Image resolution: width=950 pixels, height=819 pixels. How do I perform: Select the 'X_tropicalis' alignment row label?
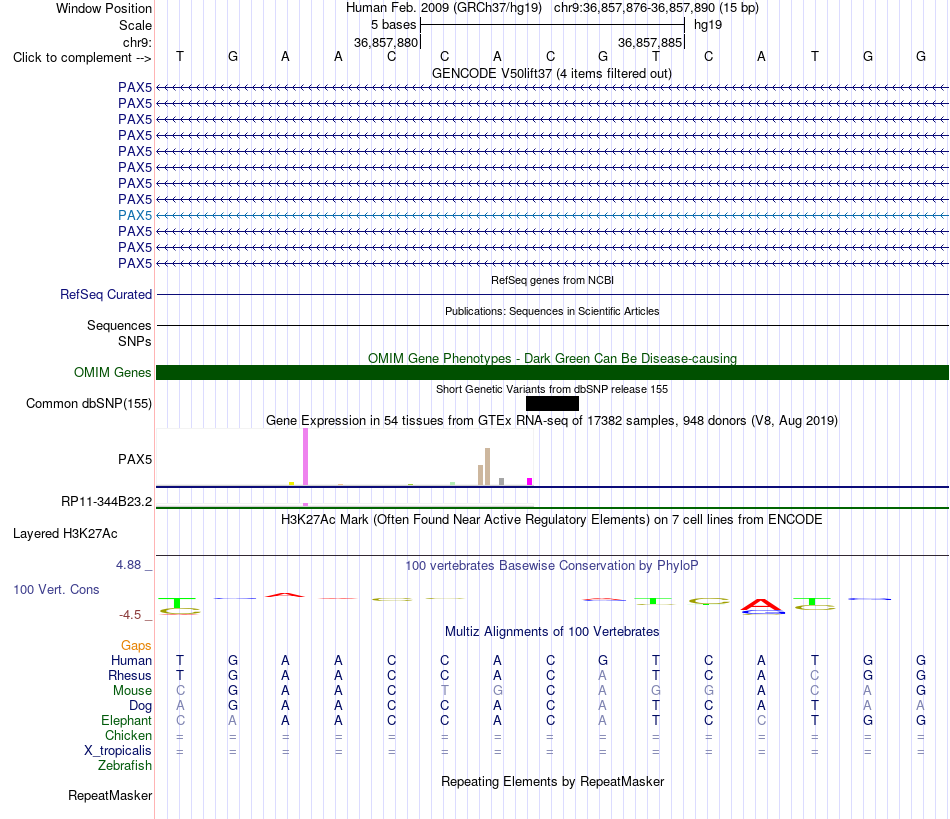(118, 751)
